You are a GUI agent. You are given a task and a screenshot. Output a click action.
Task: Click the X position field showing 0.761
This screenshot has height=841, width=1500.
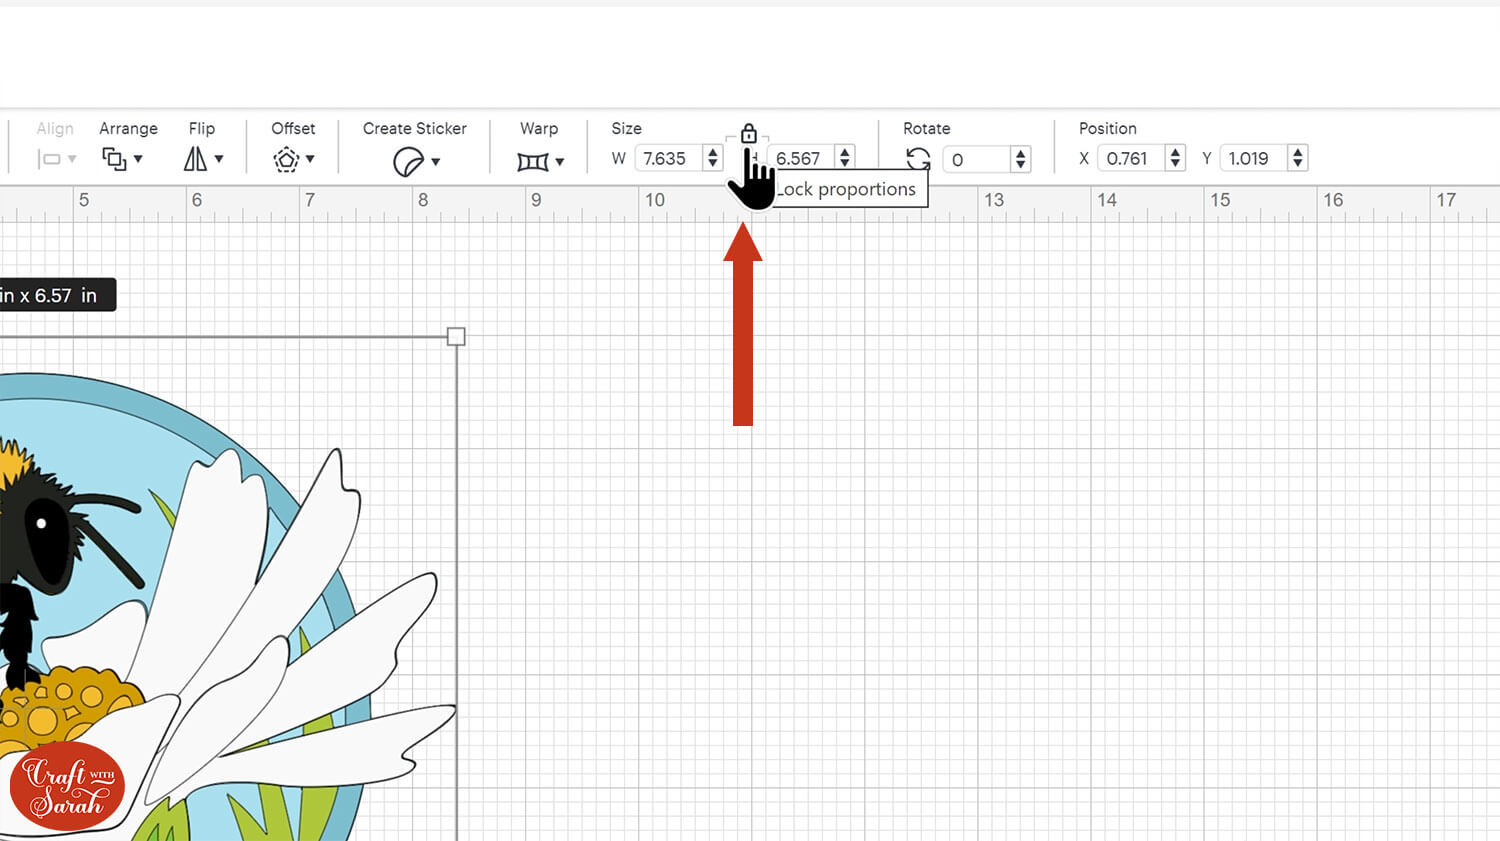tap(1131, 158)
